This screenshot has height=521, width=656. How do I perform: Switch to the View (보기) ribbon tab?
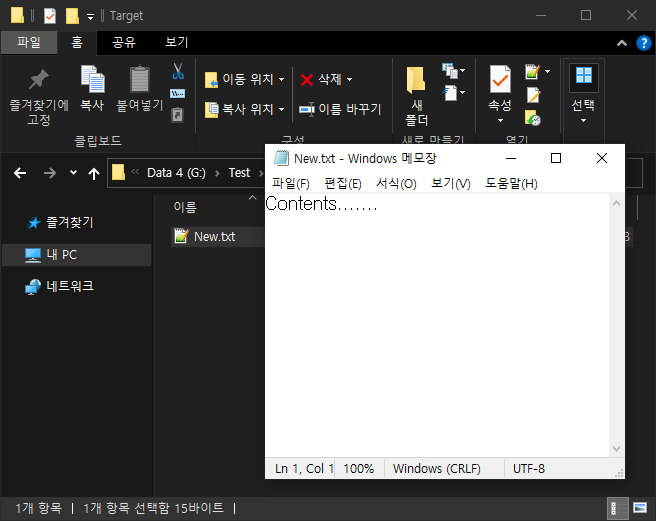(177, 42)
